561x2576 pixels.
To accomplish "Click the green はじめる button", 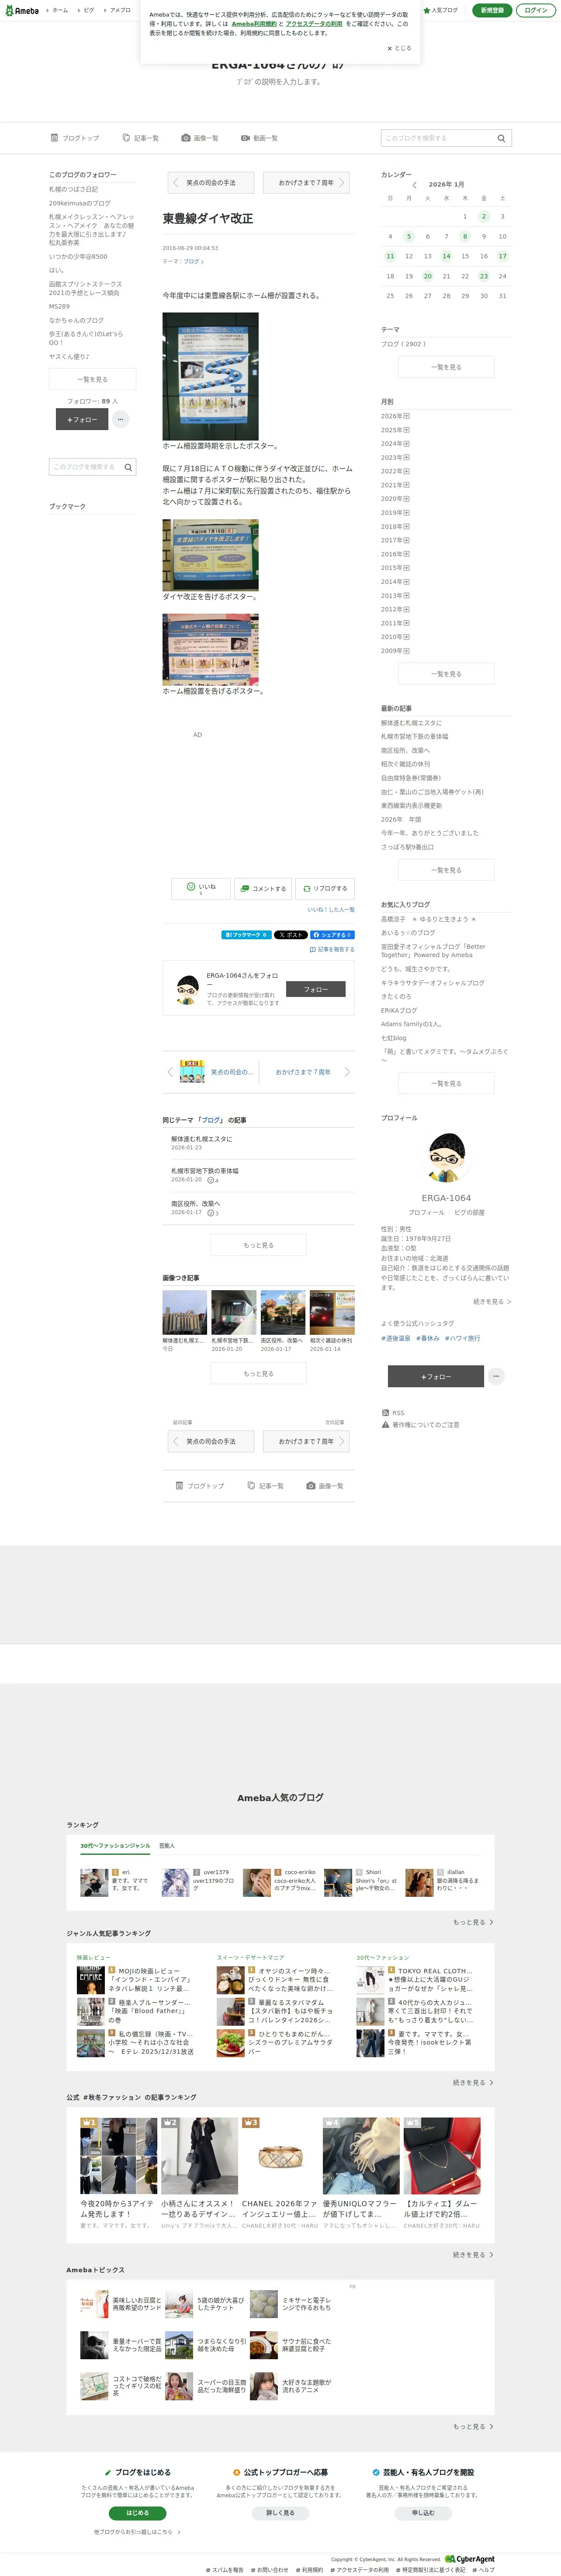I will coord(138,2512).
